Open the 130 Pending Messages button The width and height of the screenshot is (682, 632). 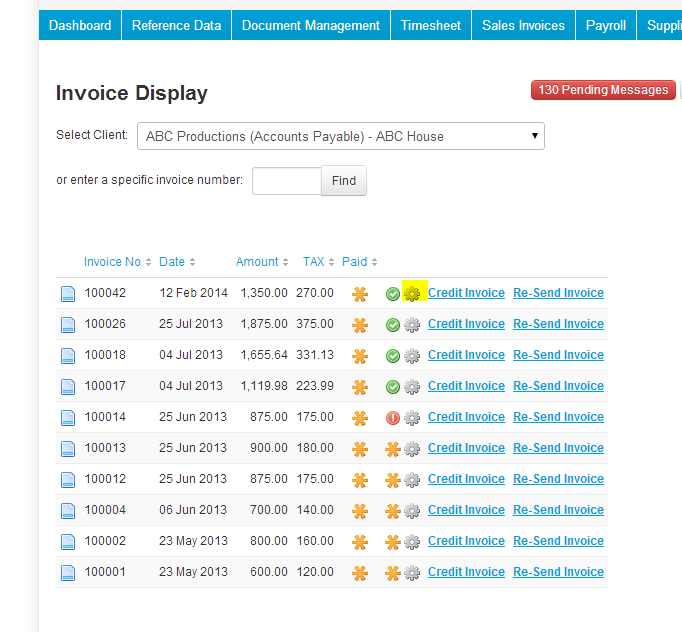[x=603, y=90]
